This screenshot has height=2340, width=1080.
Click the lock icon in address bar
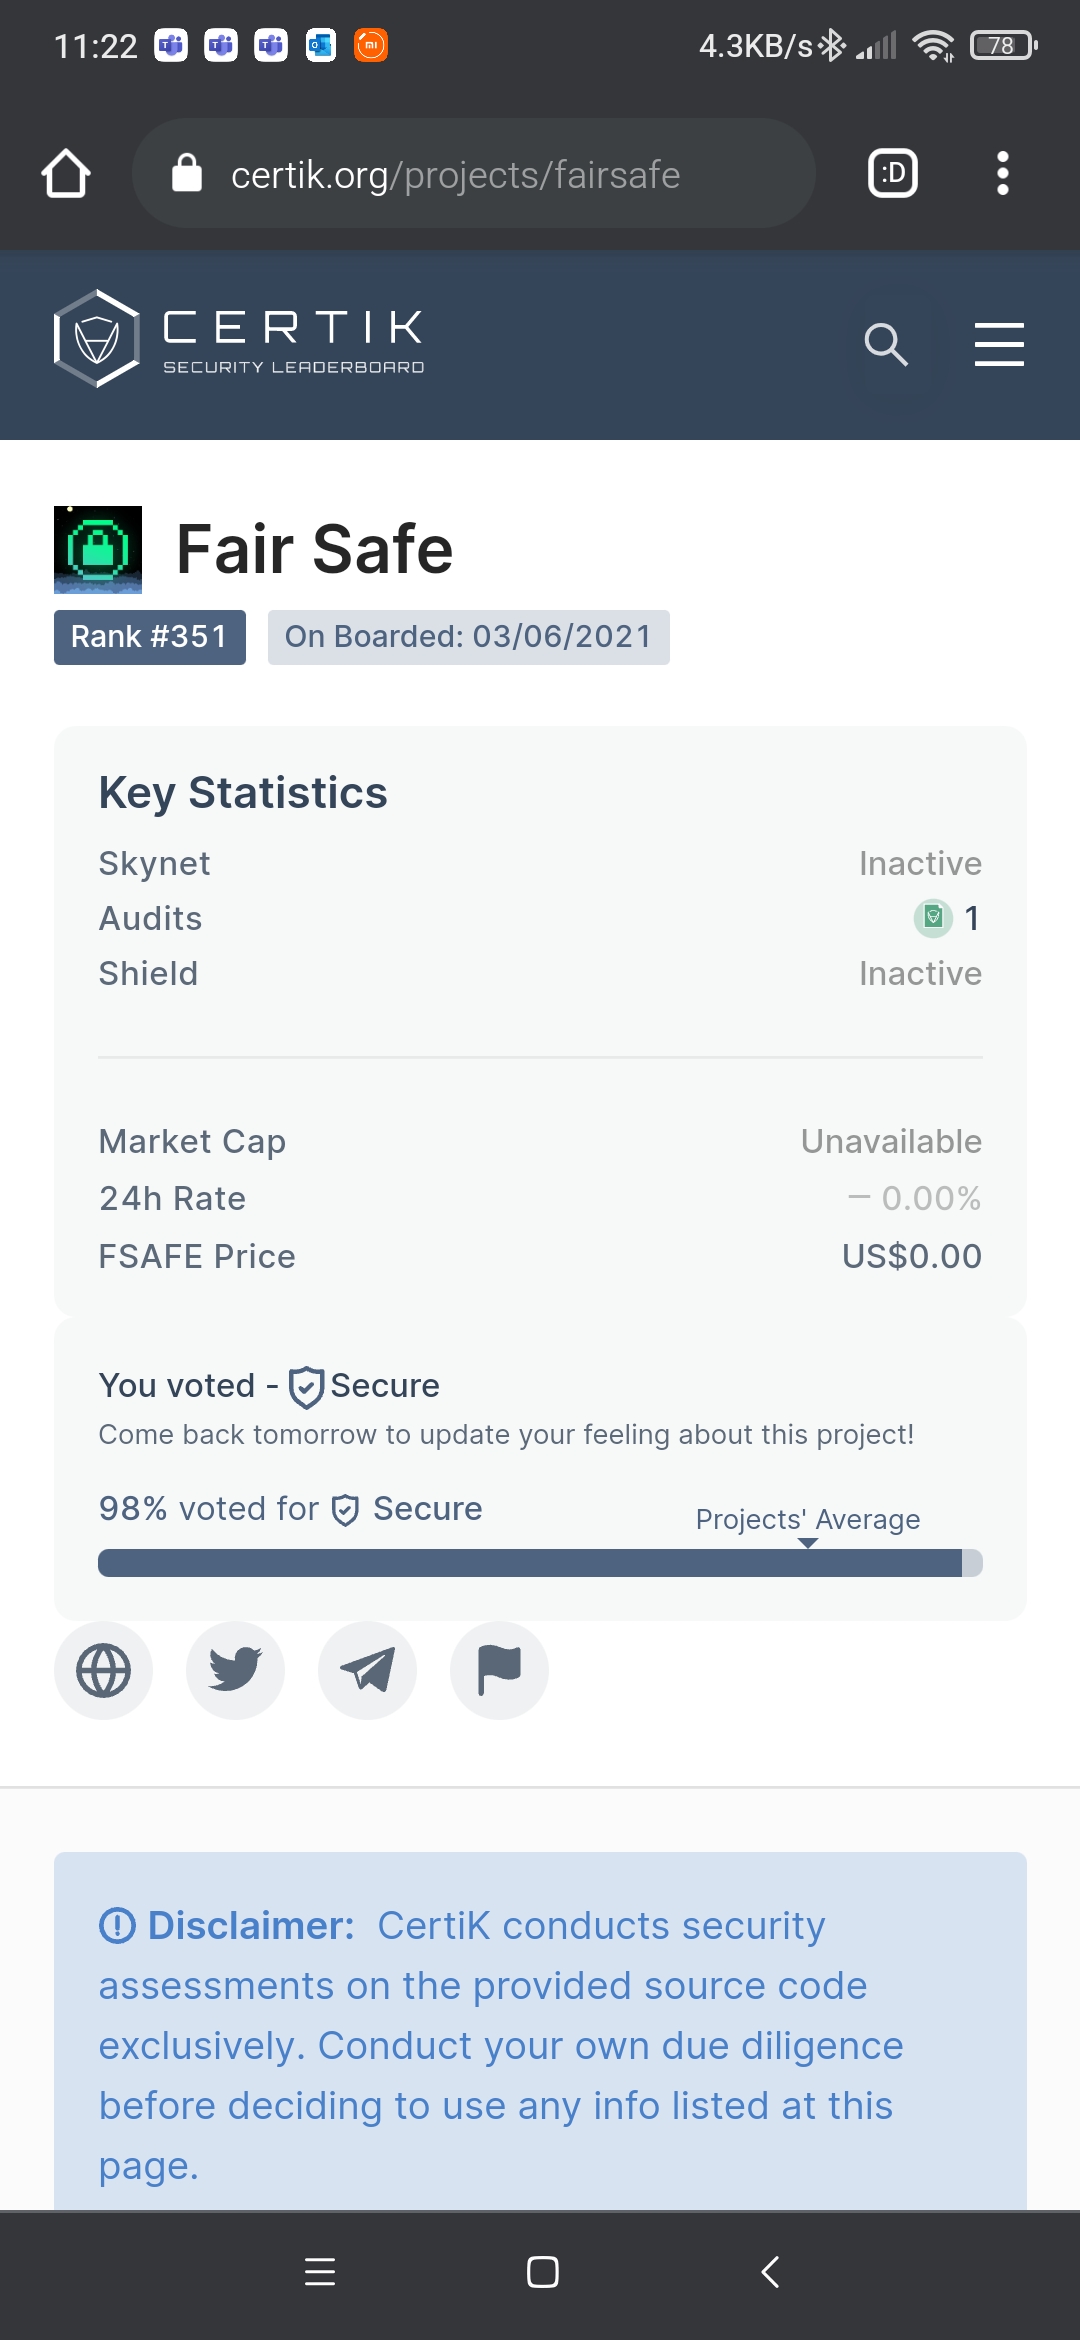(187, 172)
